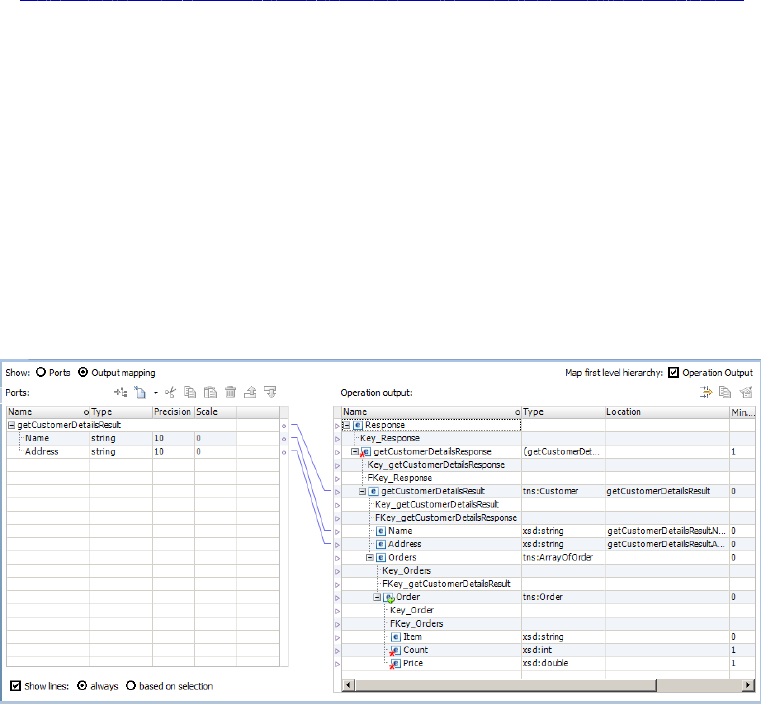This screenshot has height=704, width=761.
Task: Select the Output mapping radio button
Action: (83, 372)
